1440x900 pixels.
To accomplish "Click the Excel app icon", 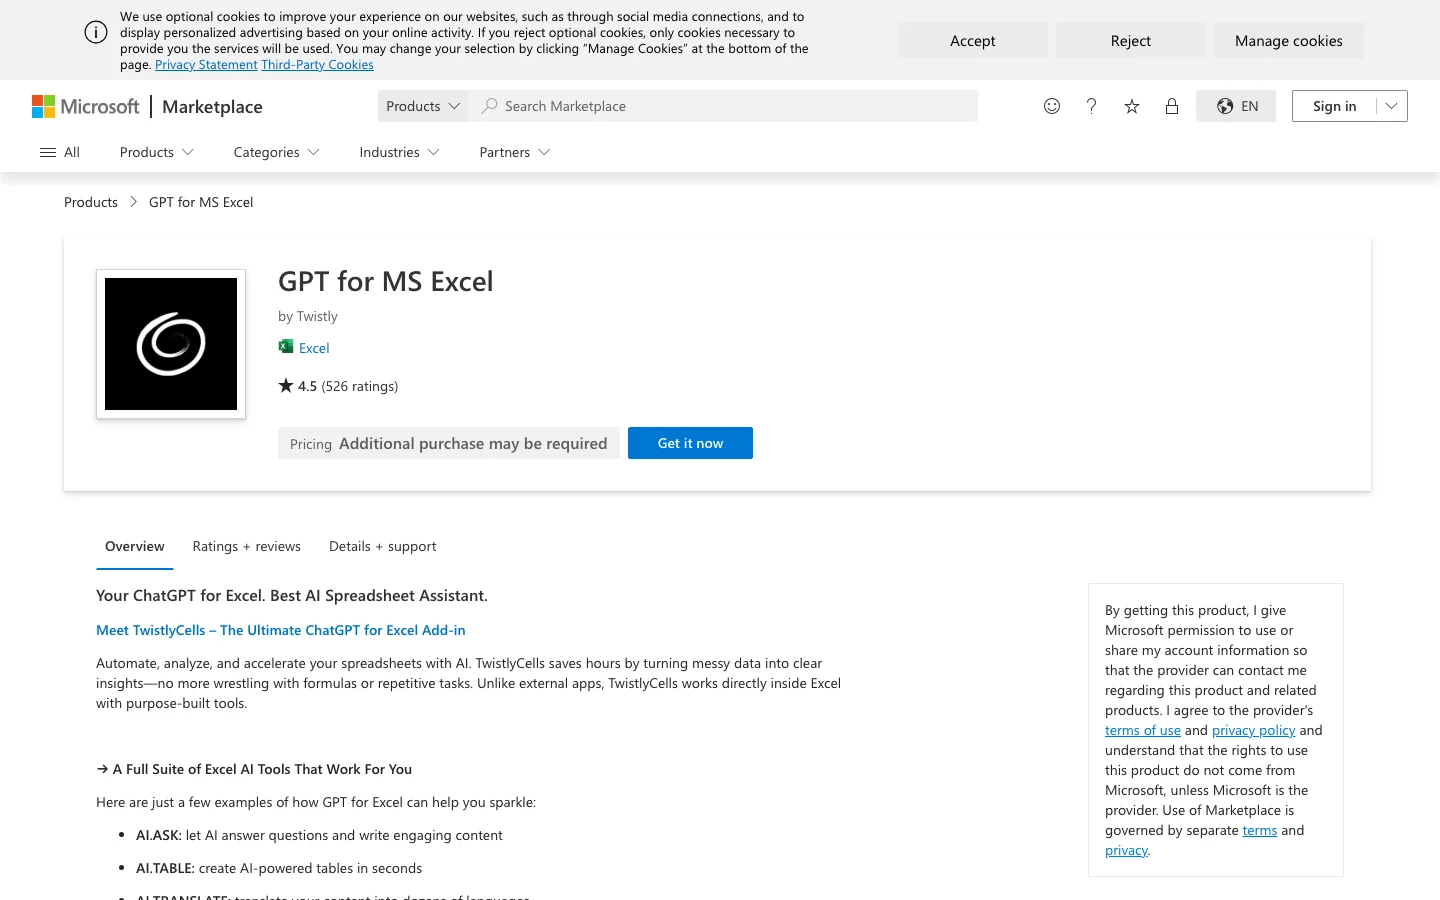I will [286, 347].
